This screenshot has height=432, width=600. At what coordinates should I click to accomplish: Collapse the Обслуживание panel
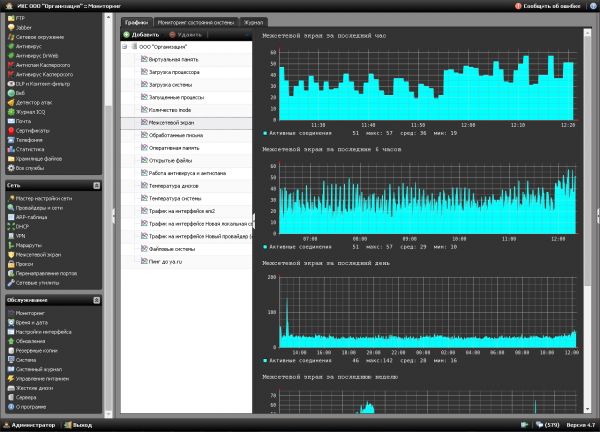[97, 299]
